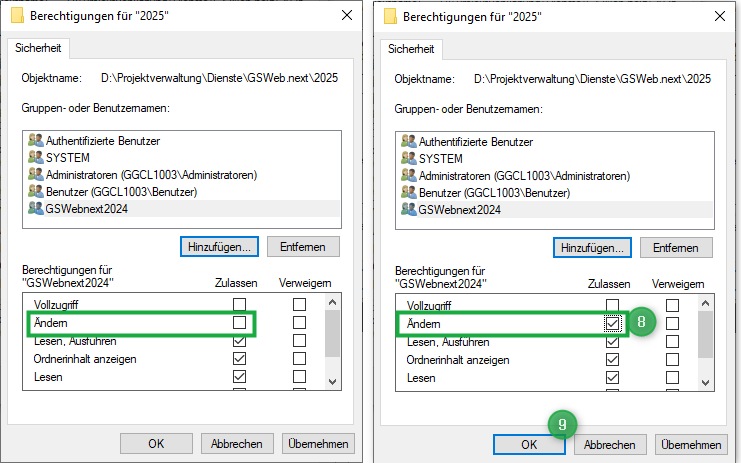Viewport: 741px width, 463px height.
Task: Confirm with OK in right dialog
Action: [529, 445]
